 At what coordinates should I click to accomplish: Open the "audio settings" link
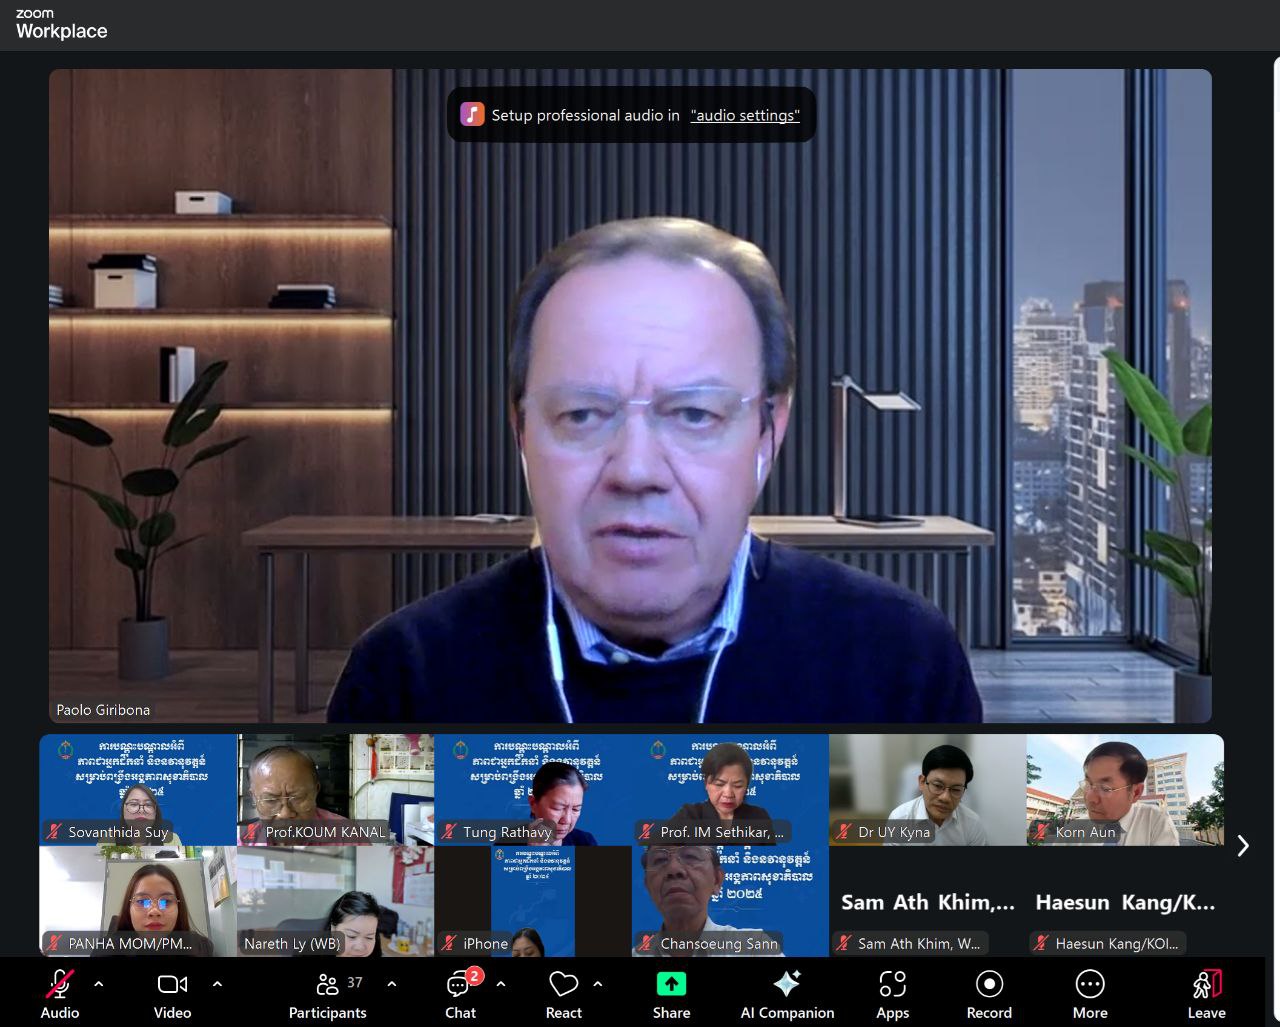745,115
